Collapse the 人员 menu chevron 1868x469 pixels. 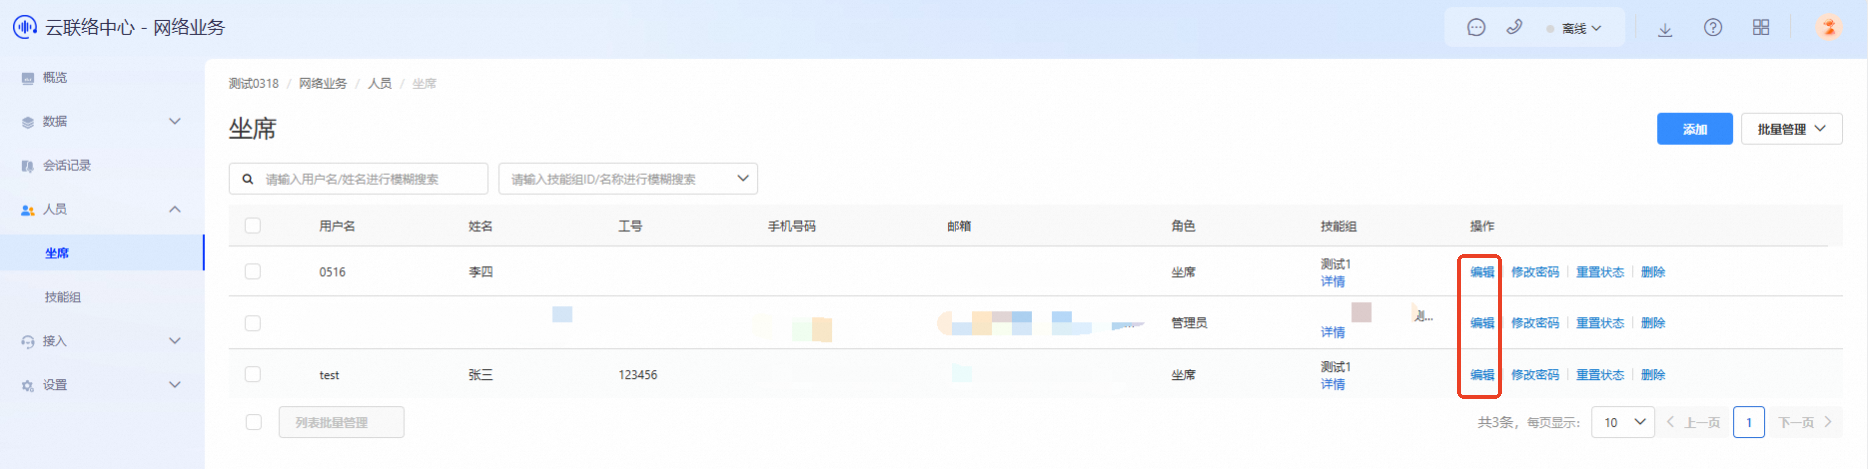click(175, 209)
